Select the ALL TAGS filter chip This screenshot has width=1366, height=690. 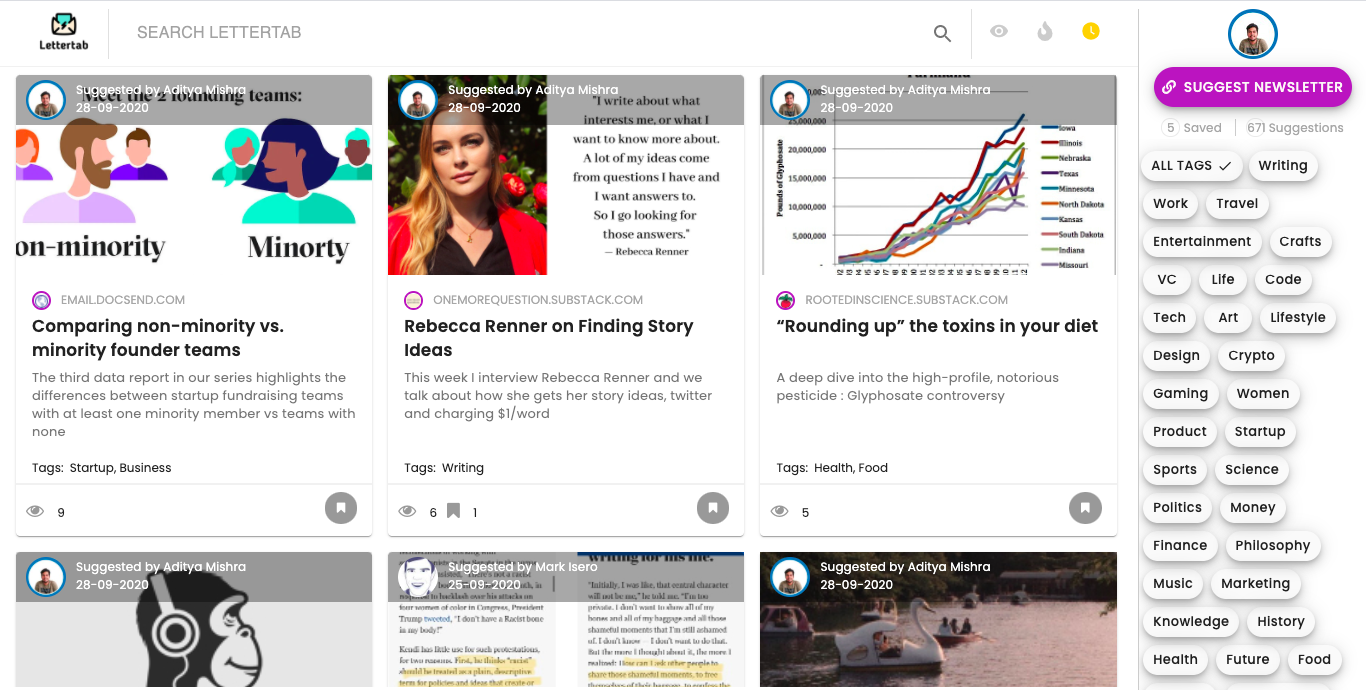1192,166
